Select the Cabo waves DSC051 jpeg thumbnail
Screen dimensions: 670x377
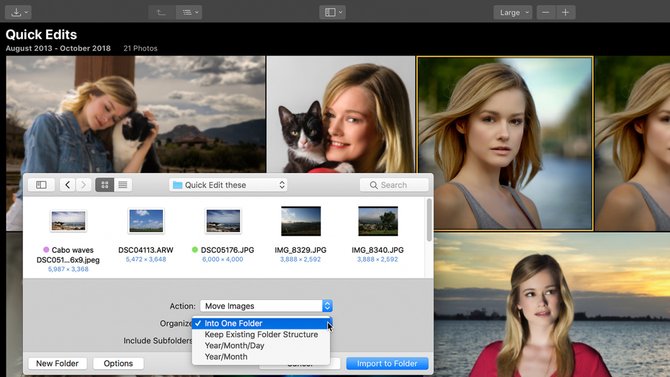pyautogui.click(x=68, y=221)
